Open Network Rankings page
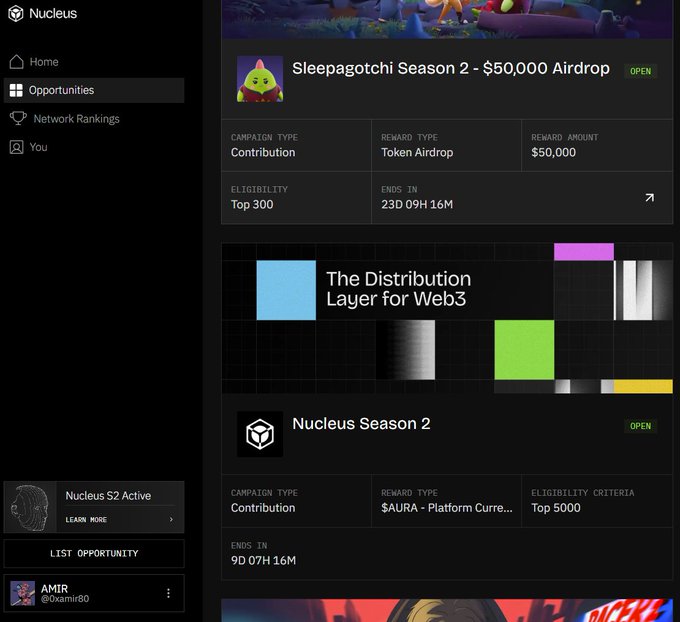This screenshot has width=680, height=622. coord(94,118)
